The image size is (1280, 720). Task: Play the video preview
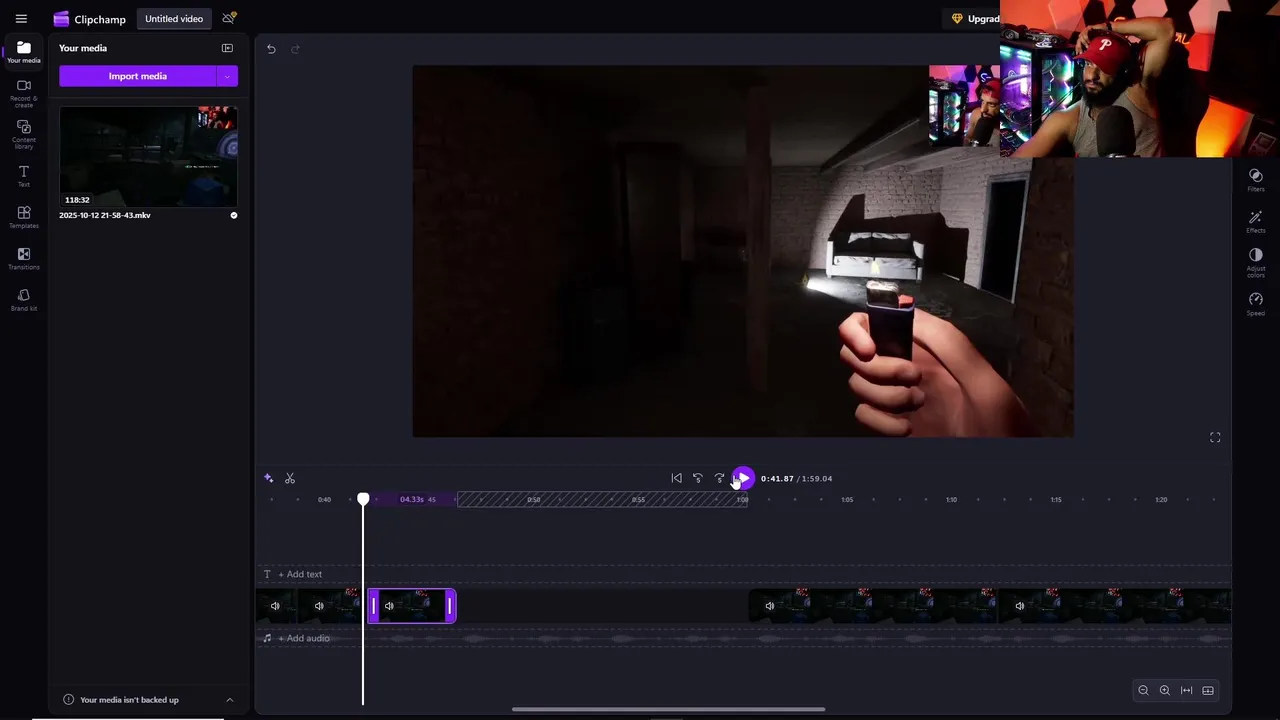(x=743, y=478)
